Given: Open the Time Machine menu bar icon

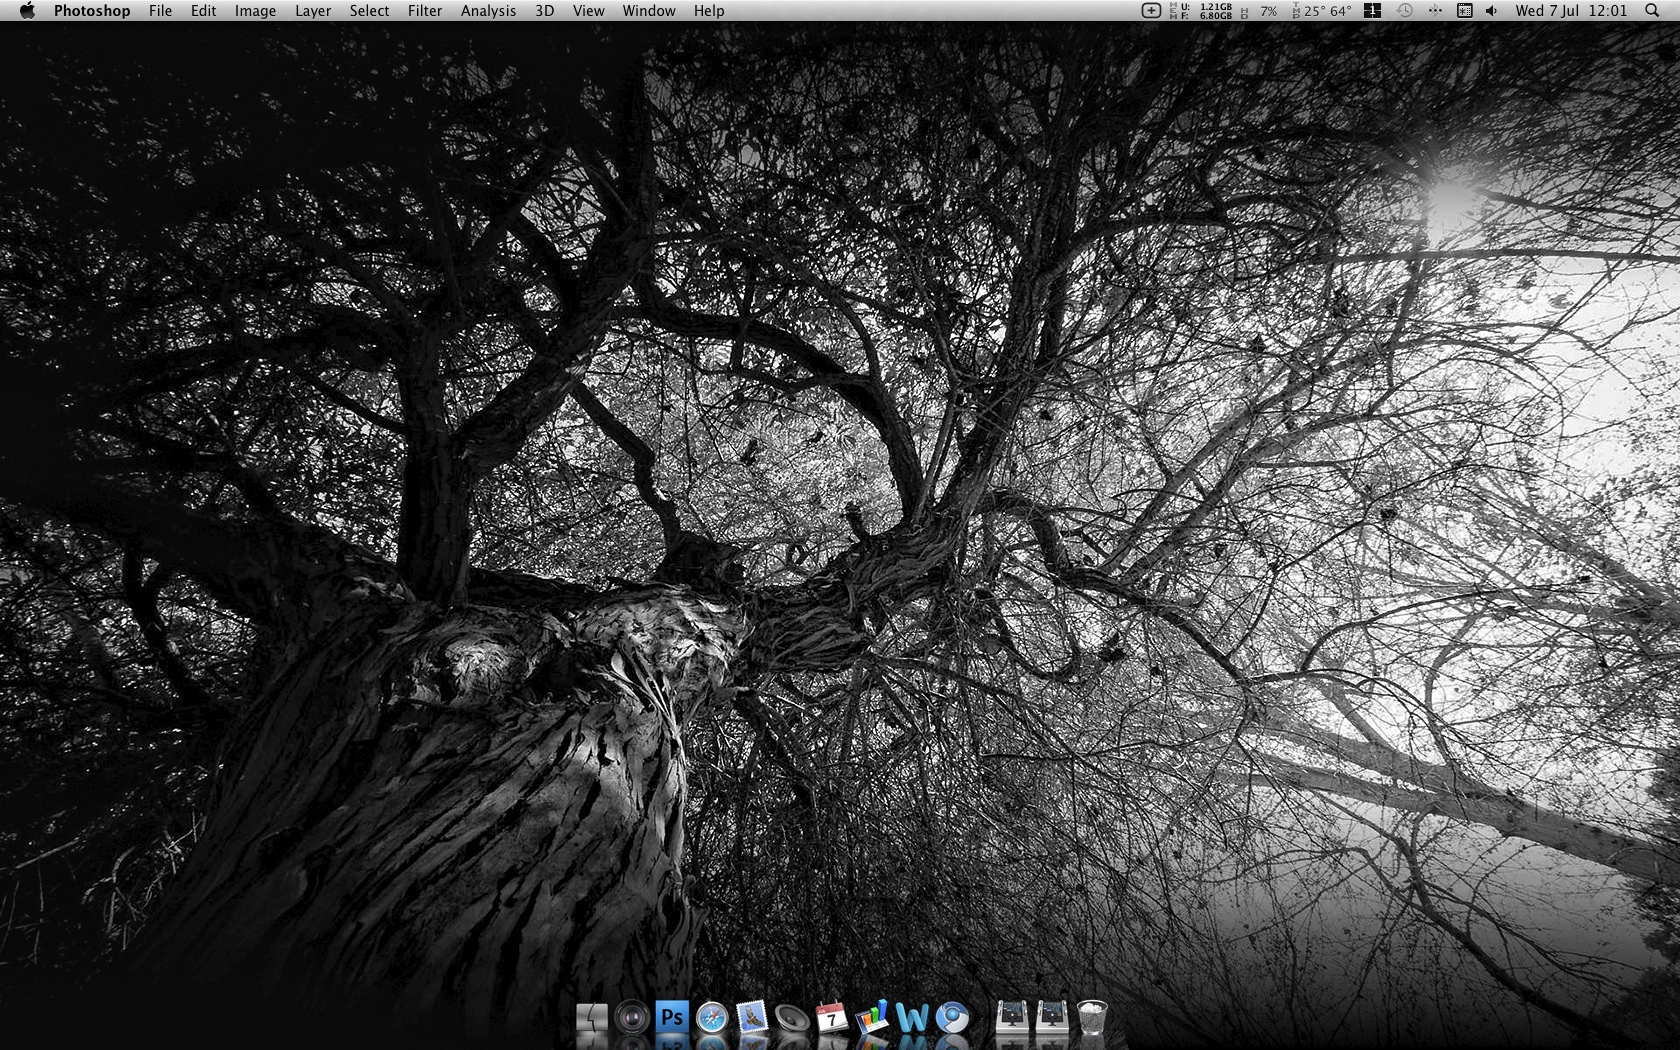Looking at the screenshot, I should (x=1404, y=11).
